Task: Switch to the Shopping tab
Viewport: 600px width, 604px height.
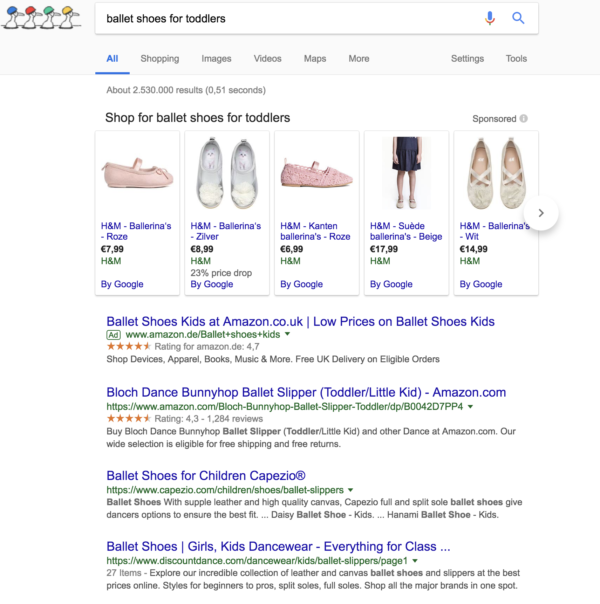Action: click(160, 59)
